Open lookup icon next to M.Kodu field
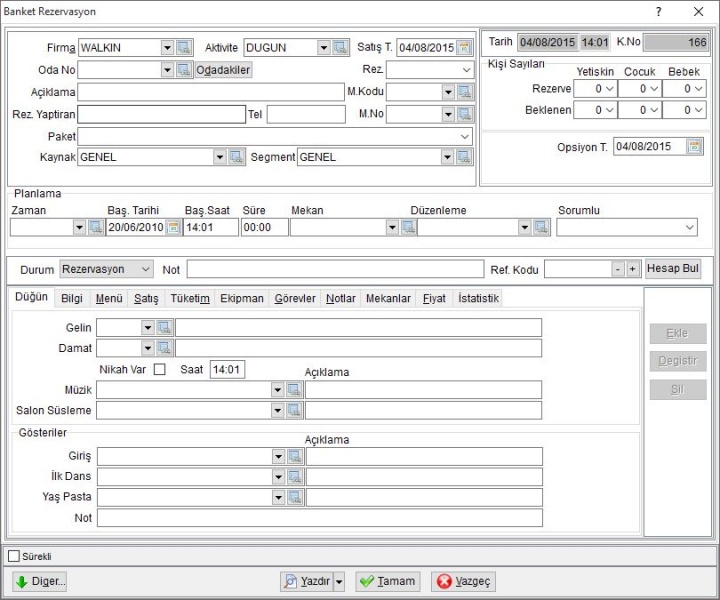720x600 pixels. point(465,92)
